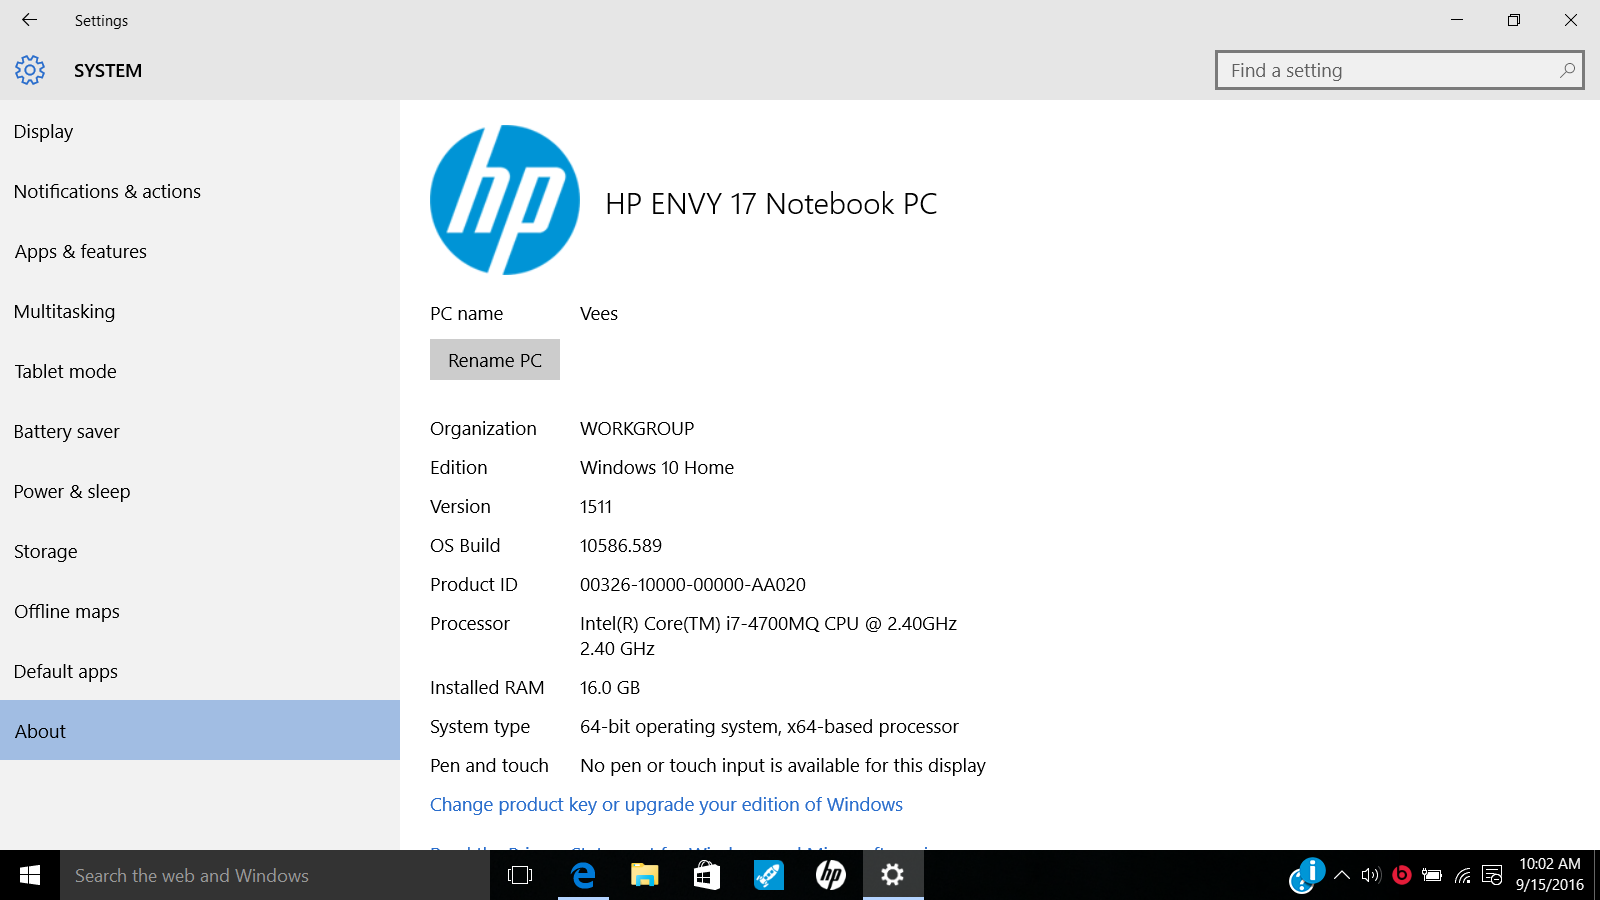The image size is (1600, 900).
Task: Open the volume control in the tray
Action: pos(1371,875)
